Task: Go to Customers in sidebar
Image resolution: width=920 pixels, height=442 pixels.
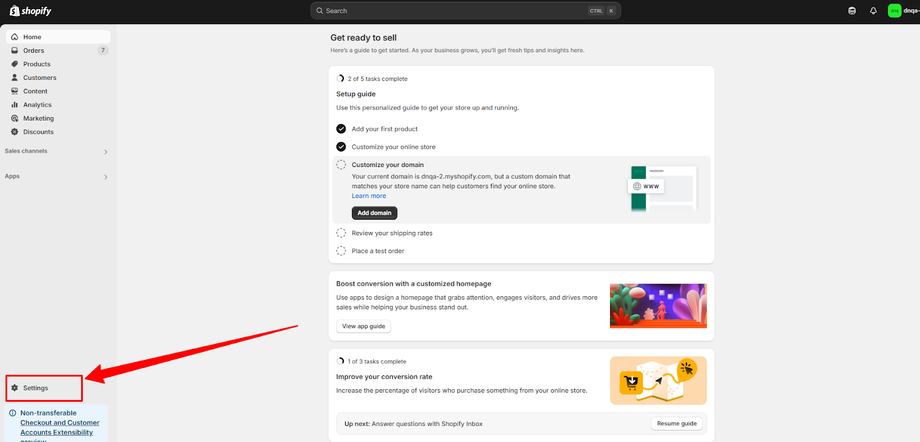Action: click(x=58, y=77)
